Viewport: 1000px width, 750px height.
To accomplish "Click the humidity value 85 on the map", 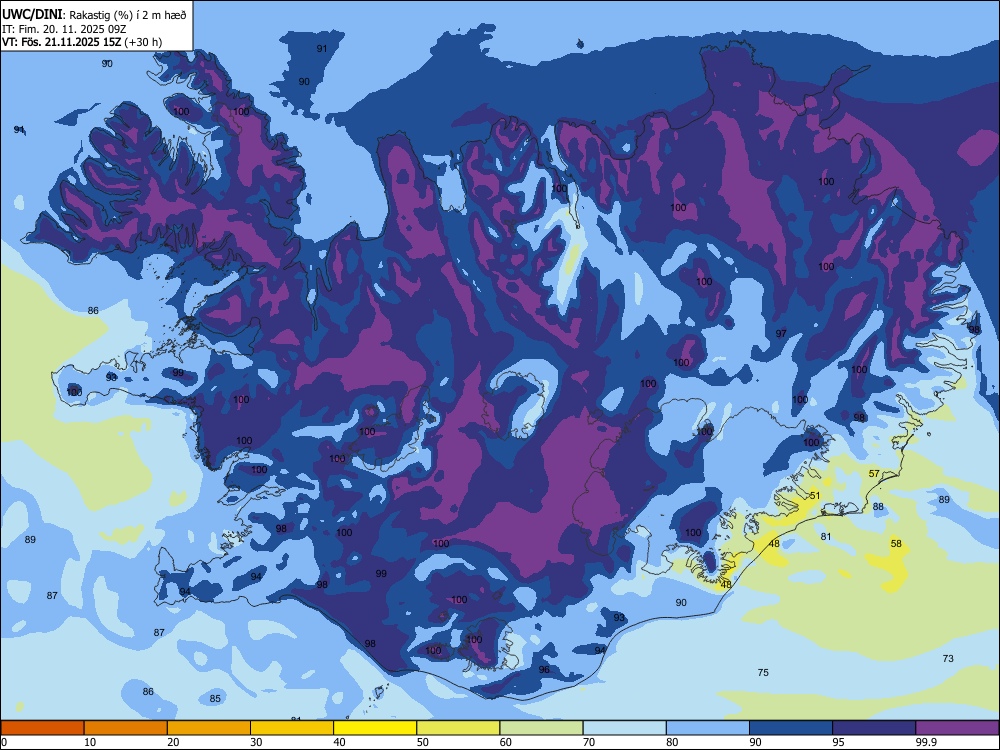I will tap(215, 698).
